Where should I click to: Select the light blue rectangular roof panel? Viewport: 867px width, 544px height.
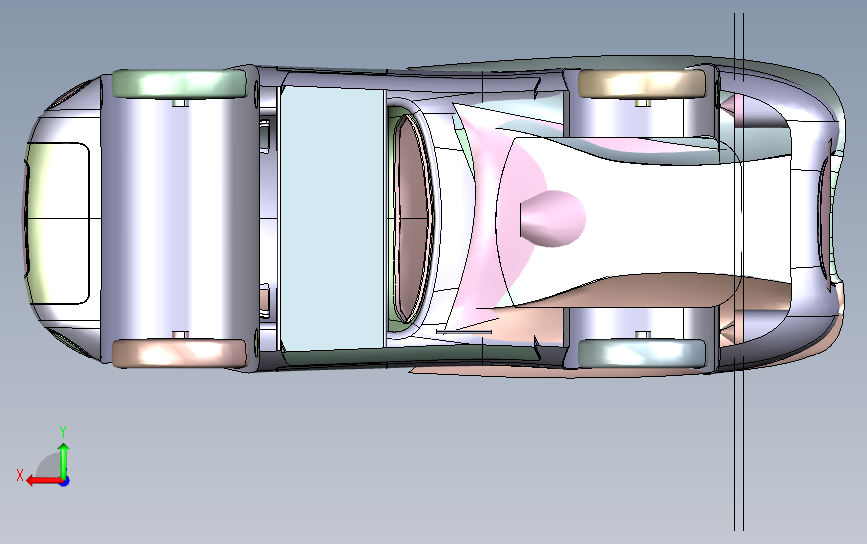pos(332,218)
